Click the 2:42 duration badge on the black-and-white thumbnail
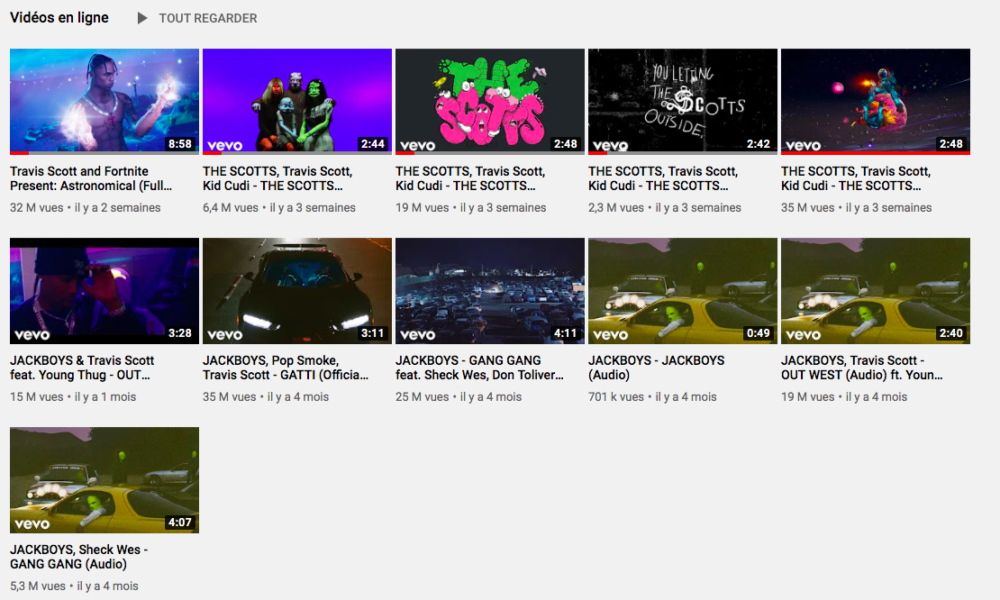Image resolution: width=1000 pixels, height=600 pixels. coord(758,144)
